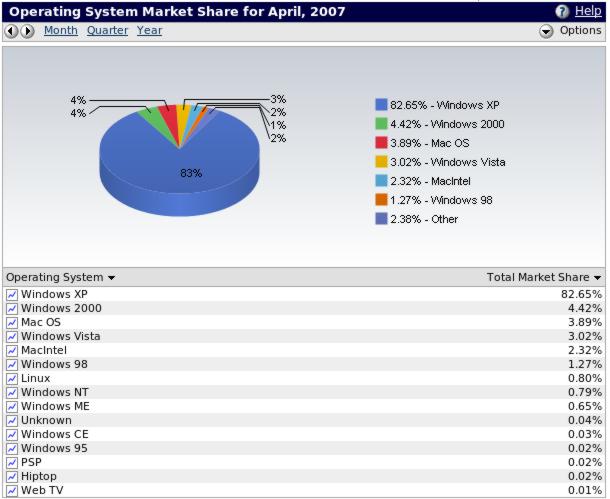The width and height of the screenshot is (610, 499).
Task: Click the green Windows 2000 pie slice
Action: point(156,119)
